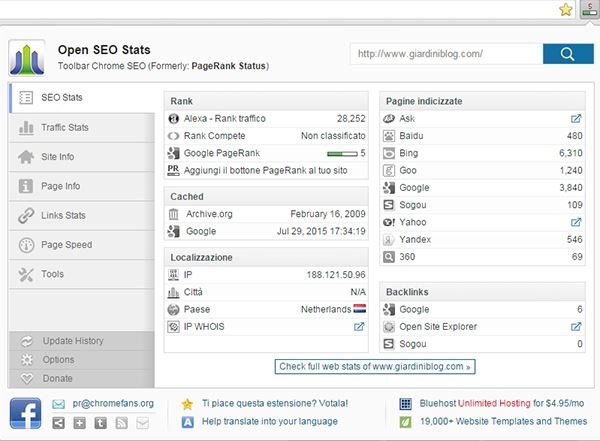The width and height of the screenshot is (600, 441).
Task: Click the Facebook icon in footer
Action: (x=26, y=413)
